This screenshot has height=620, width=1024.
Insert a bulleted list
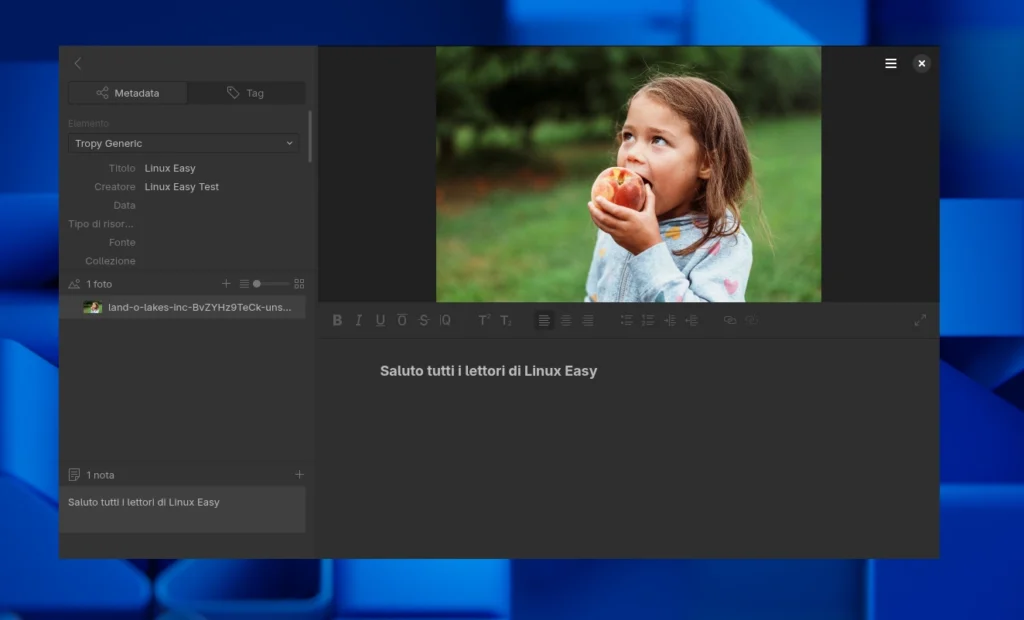[x=626, y=320]
